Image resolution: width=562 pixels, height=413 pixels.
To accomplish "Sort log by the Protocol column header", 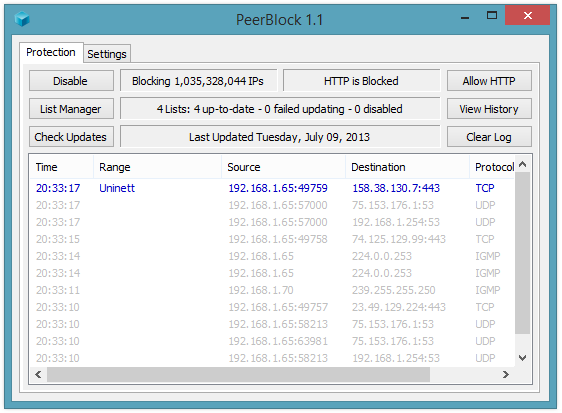I will (x=492, y=167).
